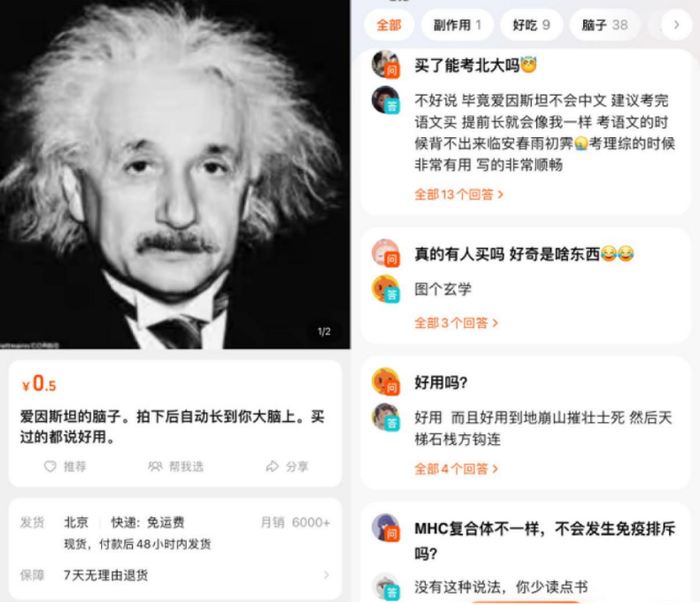Open the asker avatar beside 好用吗?
700x605 pixels.
(x=385, y=382)
